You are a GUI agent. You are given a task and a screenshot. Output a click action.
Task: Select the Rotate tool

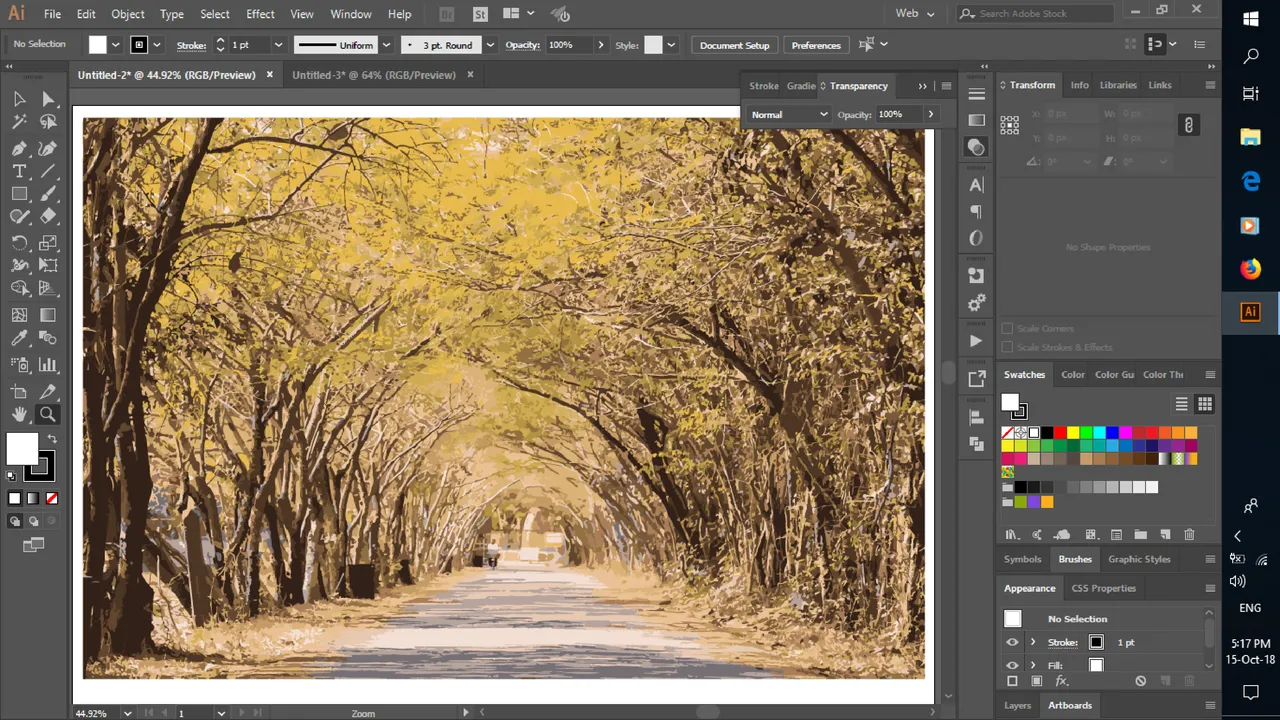point(19,243)
